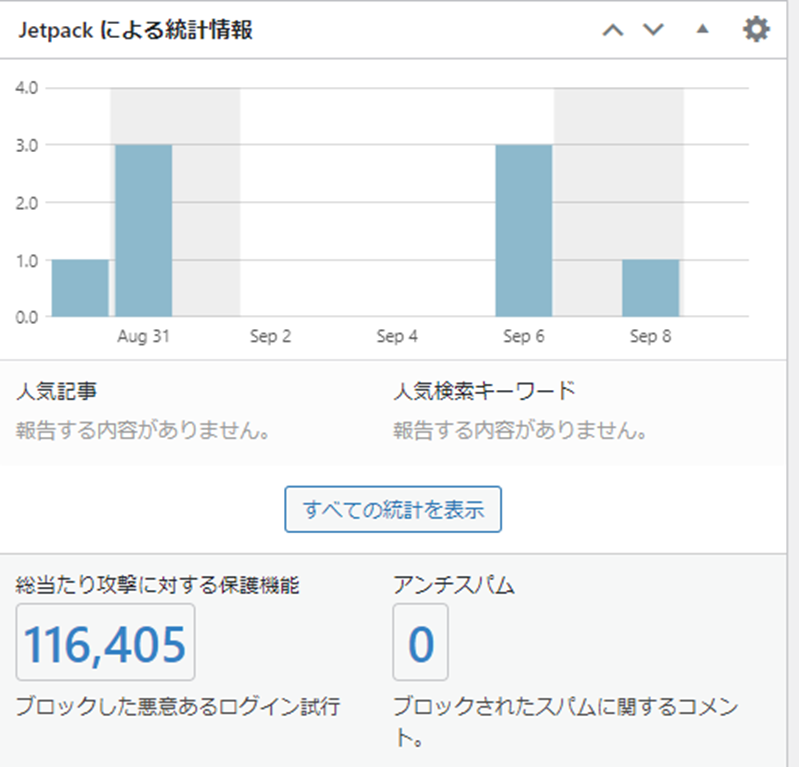Viewport: 799px width, 767px height.
Task: Click the アンチスパム label
Action: click(x=454, y=586)
